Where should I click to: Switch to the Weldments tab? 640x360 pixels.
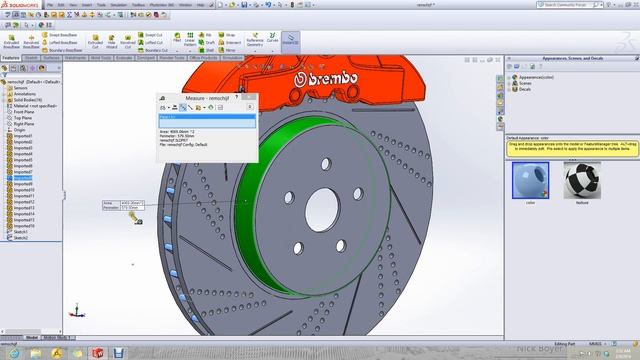coord(76,58)
